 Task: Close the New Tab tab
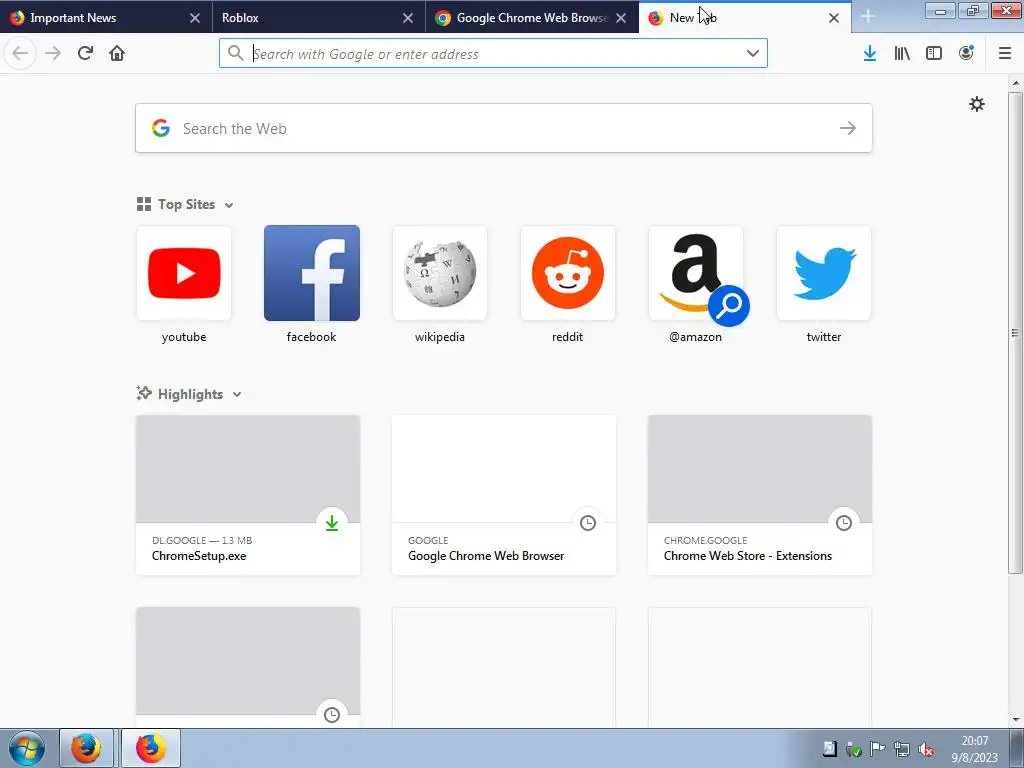[x=834, y=18]
